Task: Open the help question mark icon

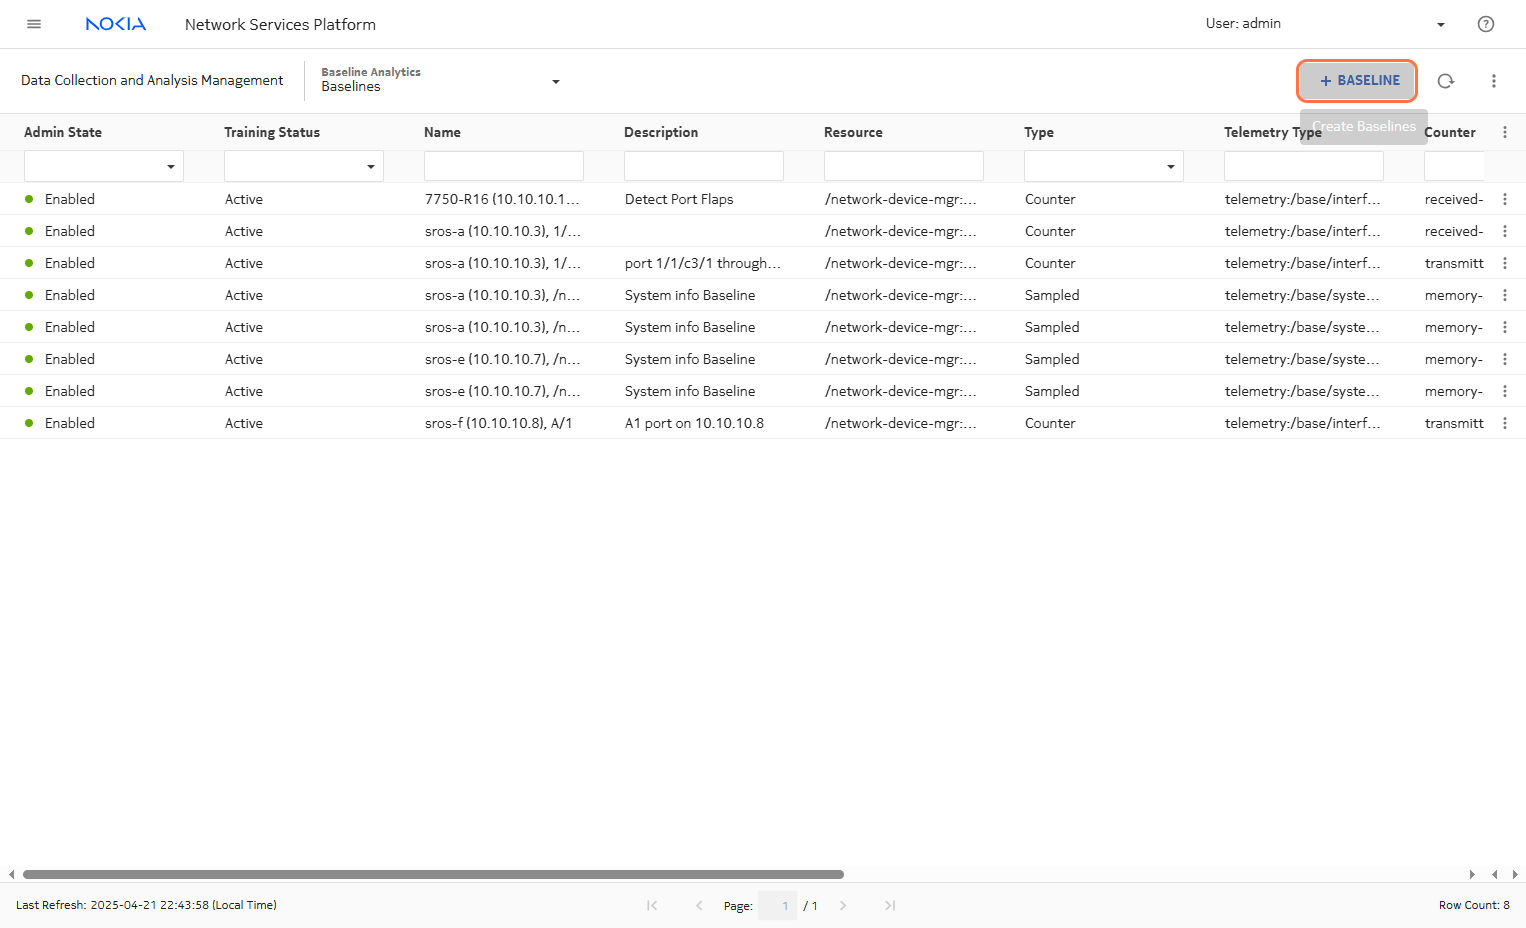Action: pos(1485,24)
